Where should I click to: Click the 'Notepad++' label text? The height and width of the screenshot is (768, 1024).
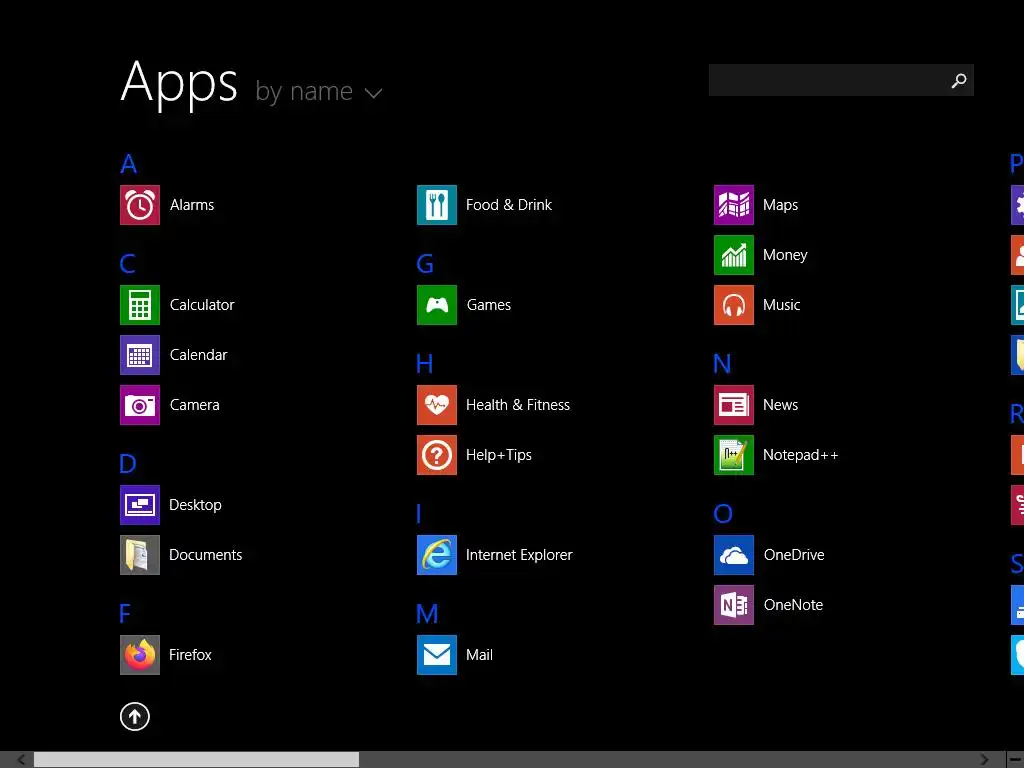(801, 455)
